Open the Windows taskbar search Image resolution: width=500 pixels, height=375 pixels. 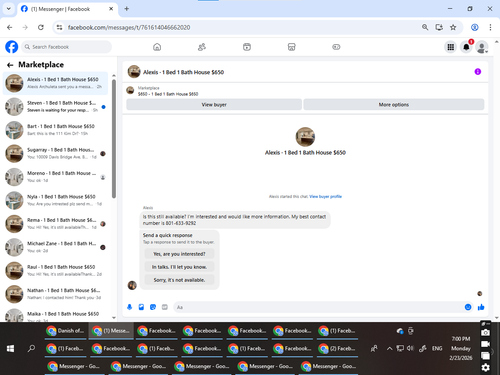pyautogui.click(x=31, y=349)
